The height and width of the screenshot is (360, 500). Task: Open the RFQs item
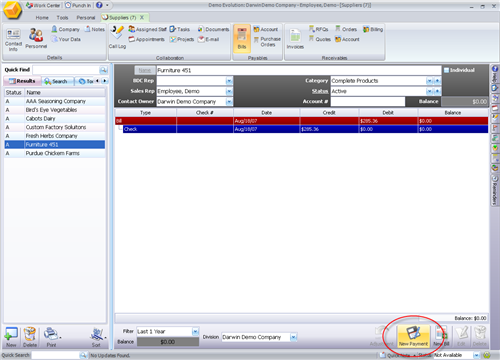318,29
